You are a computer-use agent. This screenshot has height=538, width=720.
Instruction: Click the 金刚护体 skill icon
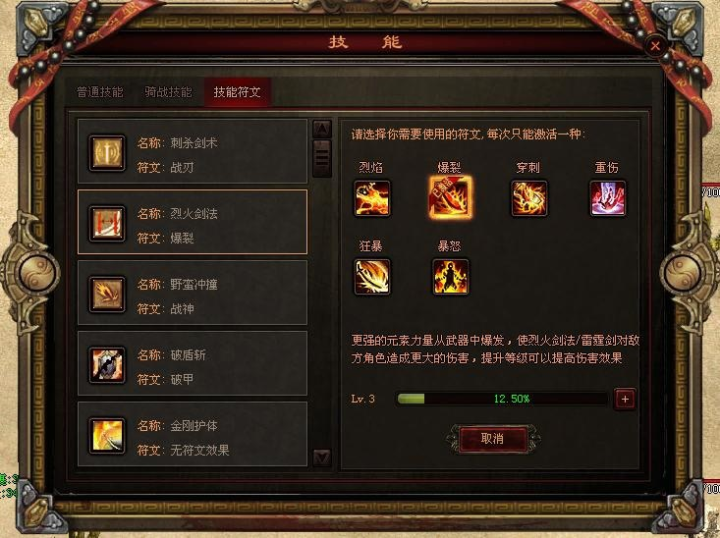(x=107, y=436)
